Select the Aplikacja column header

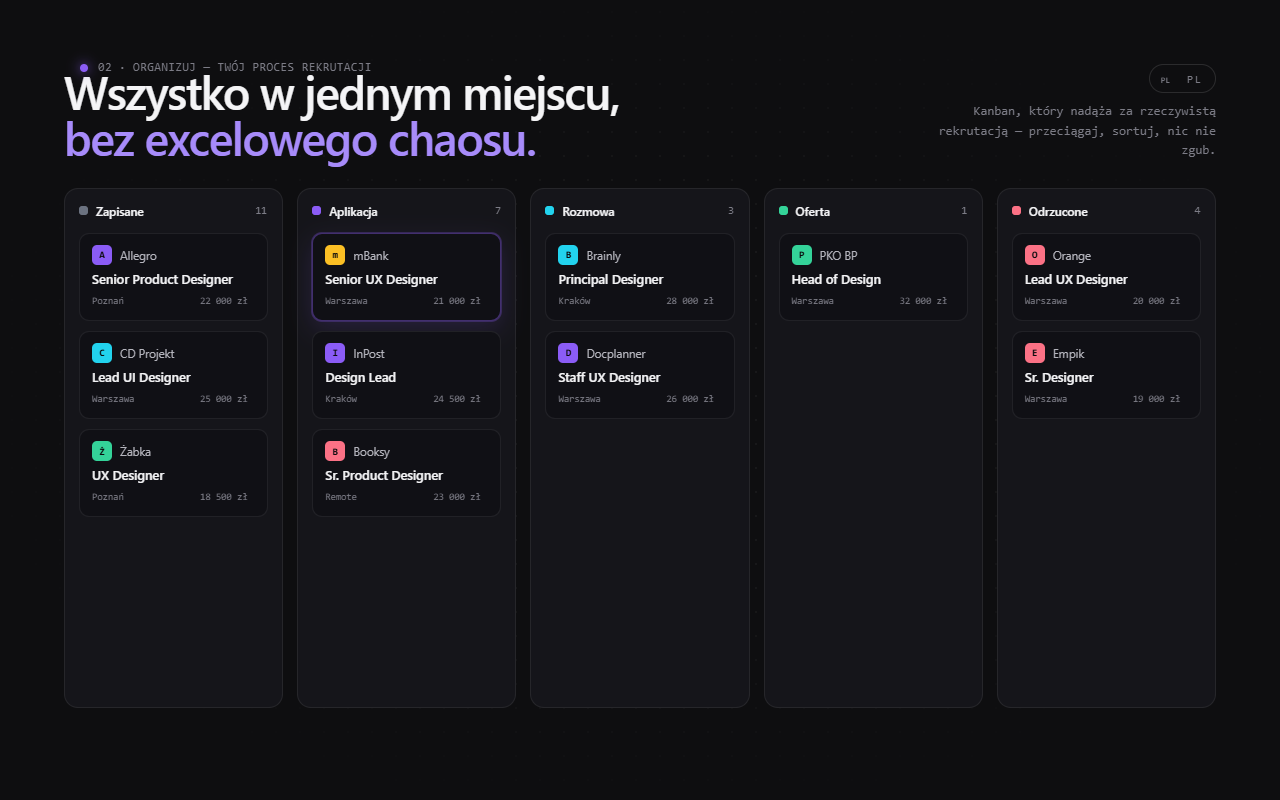point(353,212)
